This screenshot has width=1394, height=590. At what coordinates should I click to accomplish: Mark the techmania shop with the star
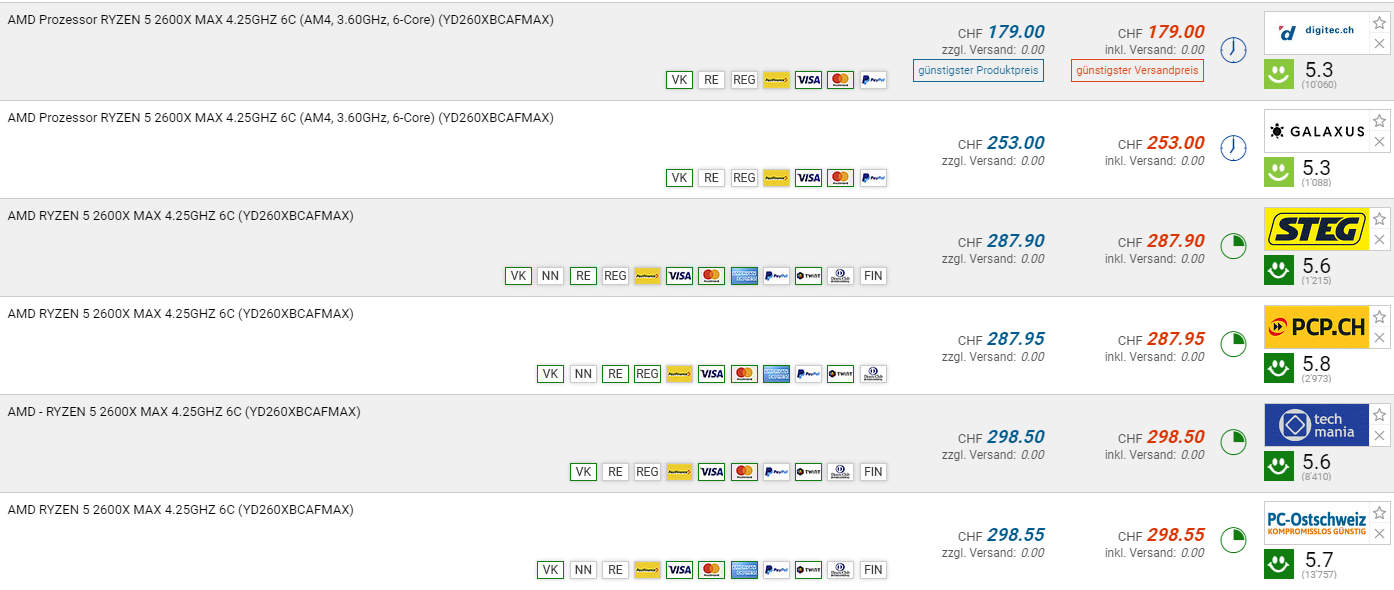pyautogui.click(x=1380, y=415)
